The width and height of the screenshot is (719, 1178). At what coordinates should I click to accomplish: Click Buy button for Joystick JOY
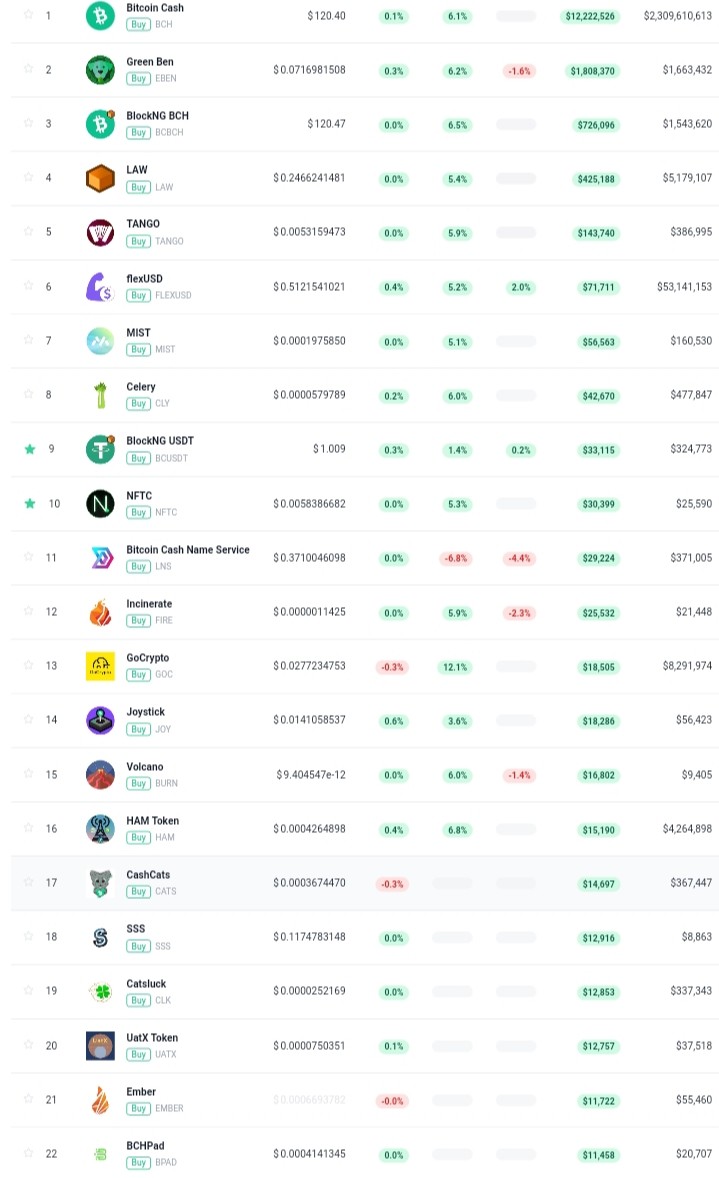coord(138,729)
